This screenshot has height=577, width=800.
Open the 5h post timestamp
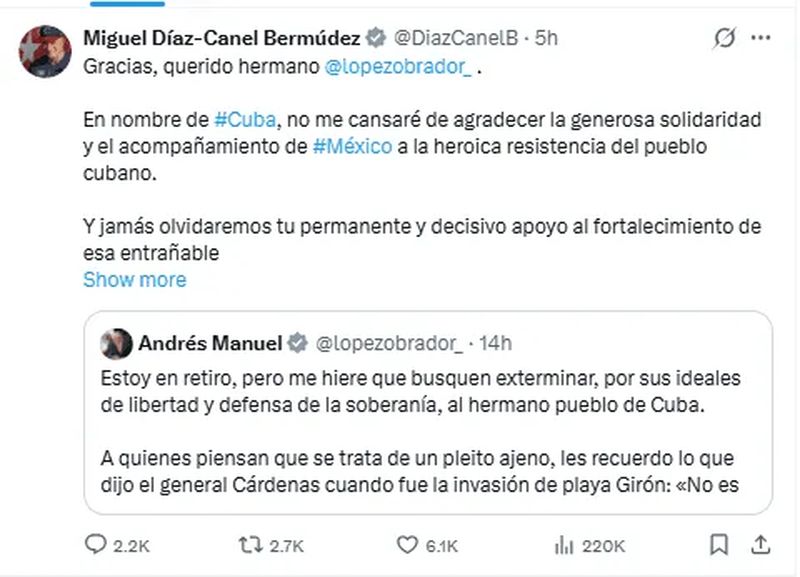547,39
